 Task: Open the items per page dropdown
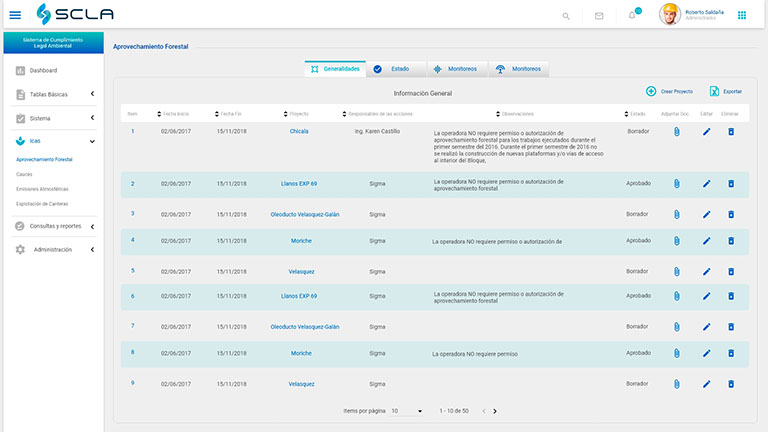(x=407, y=411)
